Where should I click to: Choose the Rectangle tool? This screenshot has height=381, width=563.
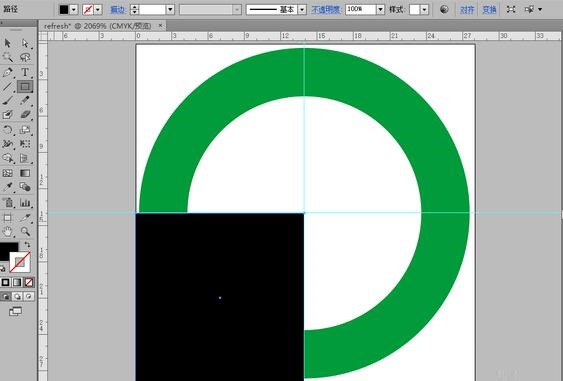[25, 87]
